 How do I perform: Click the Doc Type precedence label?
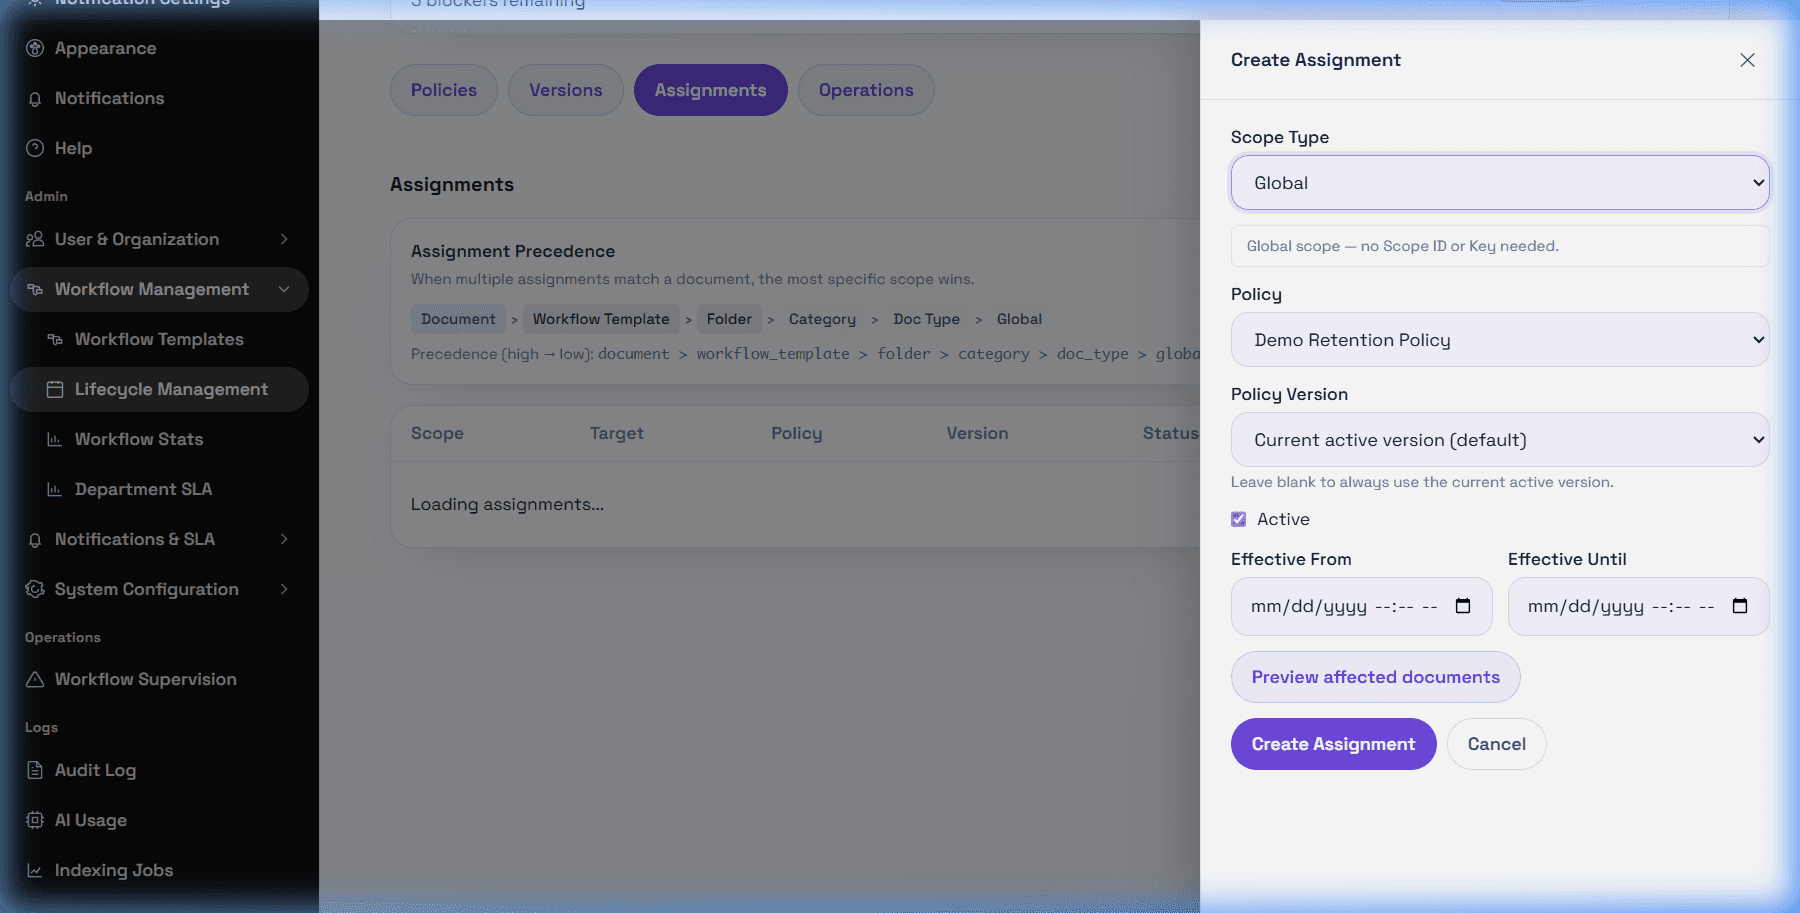(926, 319)
